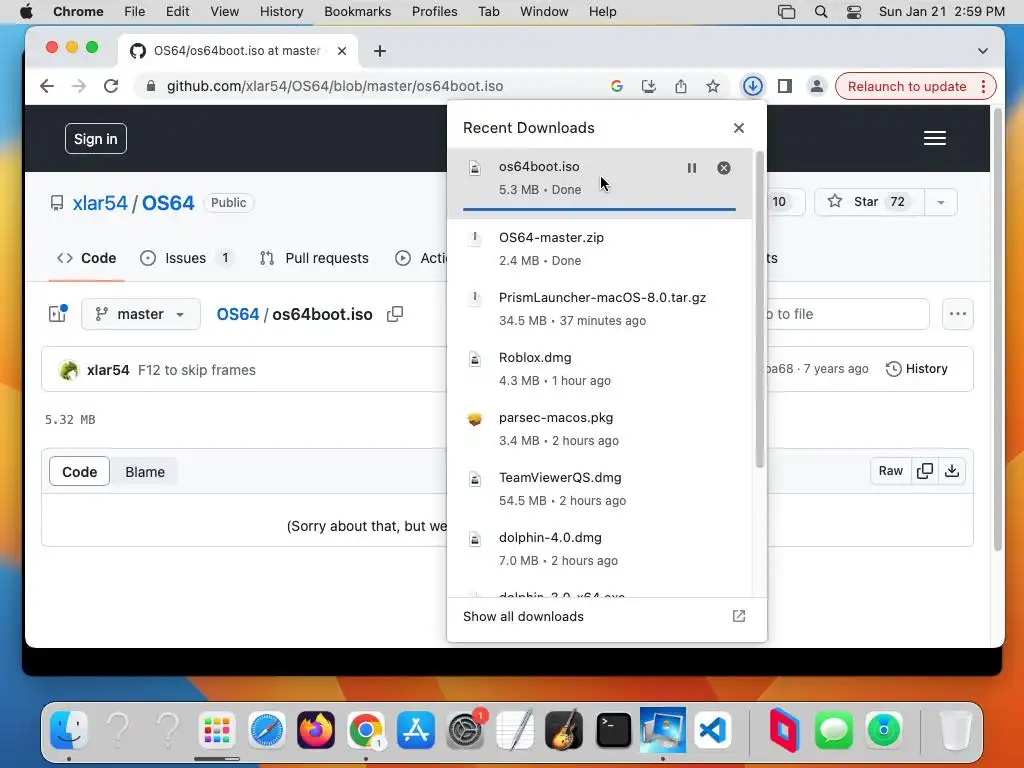Expand the Star lists dropdown arrow
The width and height of the screenshot is (1024, 768).
coord(941,202)
